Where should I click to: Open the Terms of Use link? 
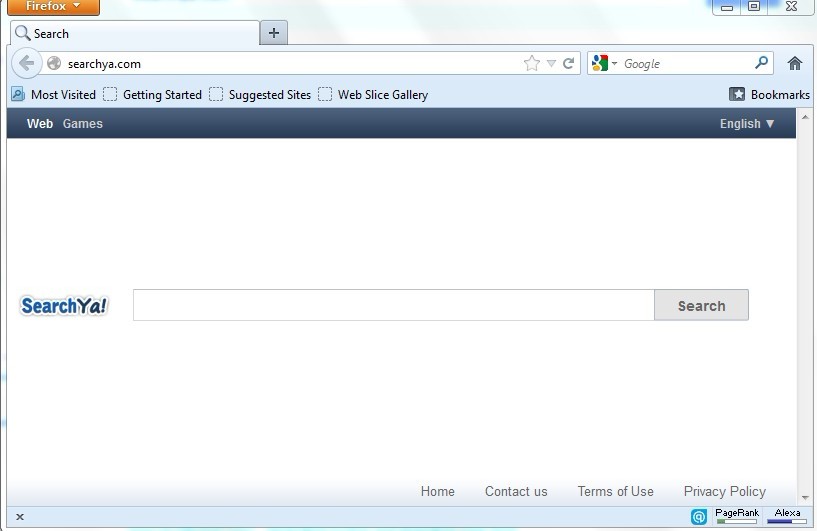point(615,491)
